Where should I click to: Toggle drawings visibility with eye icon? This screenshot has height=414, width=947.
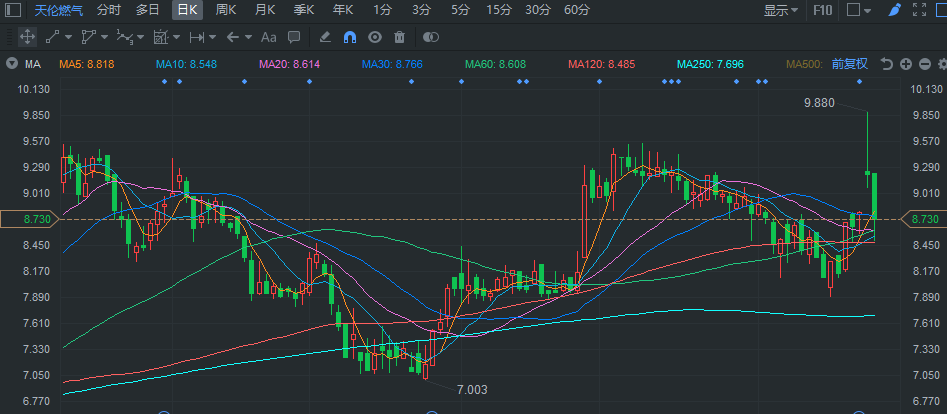[375, 37]
